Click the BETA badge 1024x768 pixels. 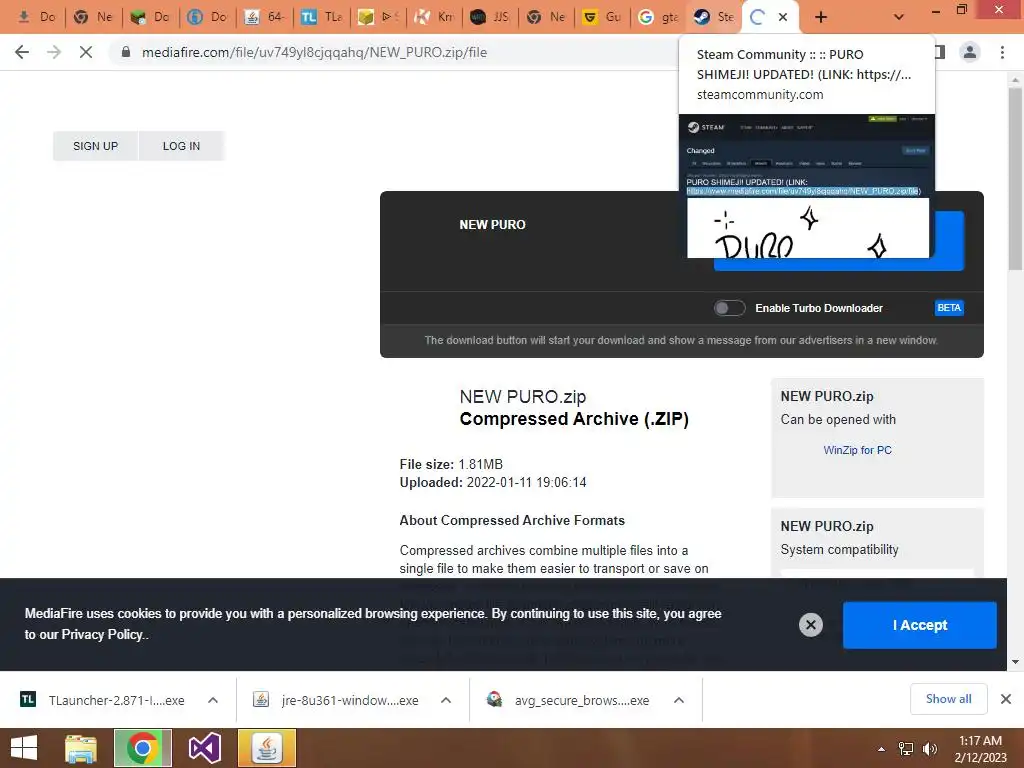pyautogui.click(x=949, y=308)
